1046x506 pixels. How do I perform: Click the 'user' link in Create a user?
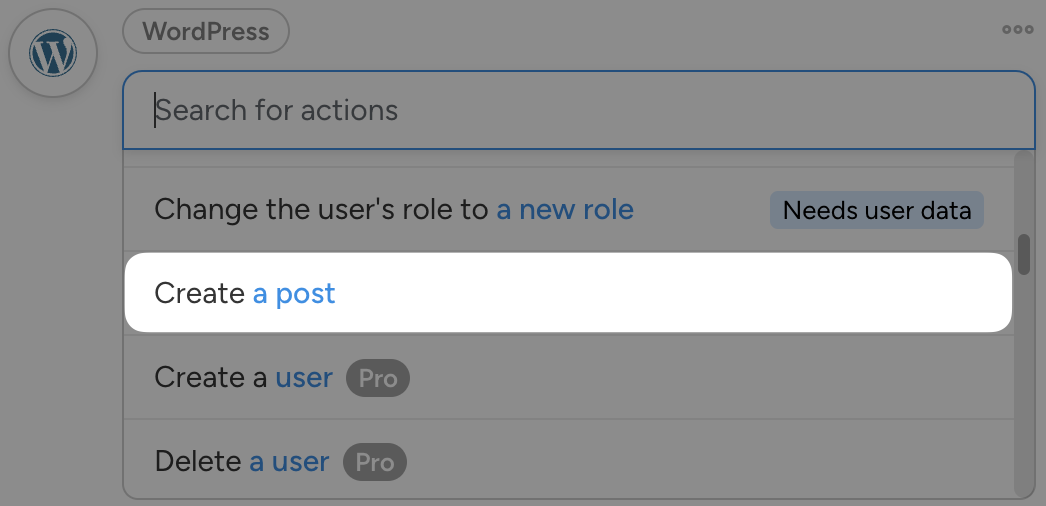click(x=304, y=378)
